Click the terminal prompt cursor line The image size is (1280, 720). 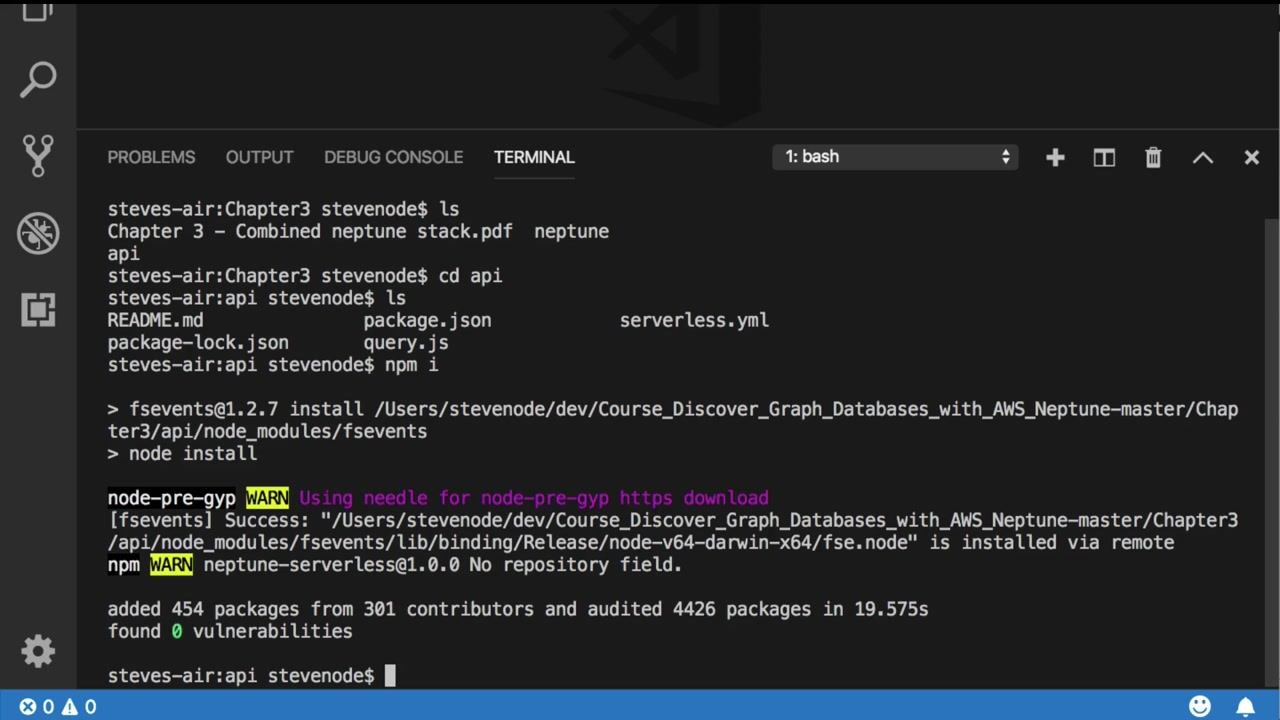[390, 676]
